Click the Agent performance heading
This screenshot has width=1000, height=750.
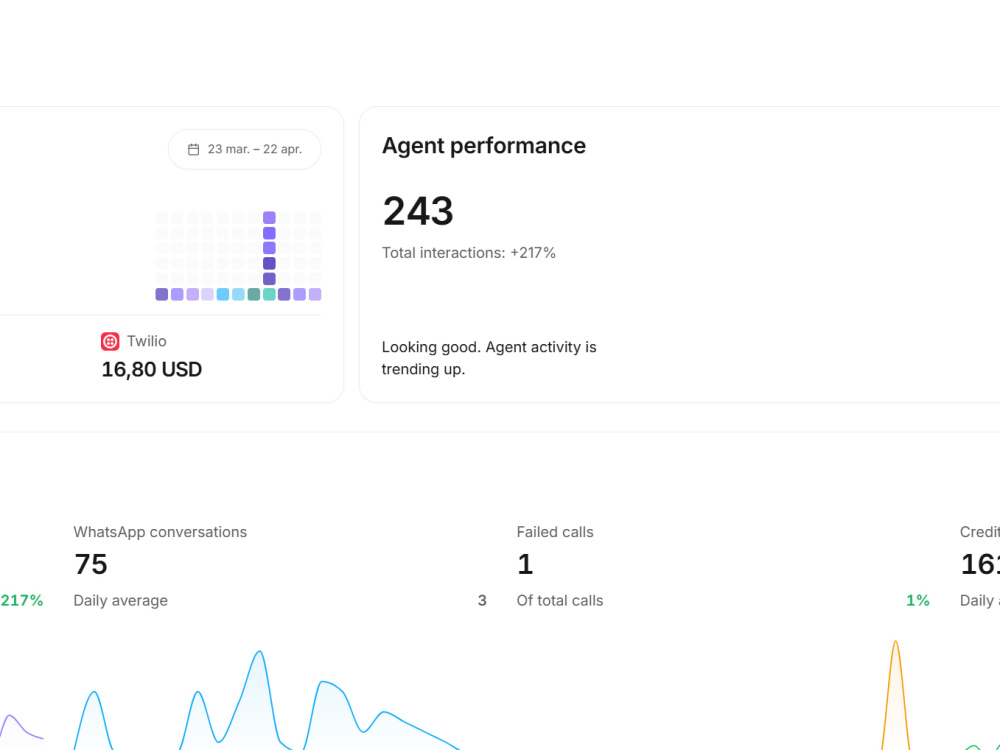(x=483, y=146)
